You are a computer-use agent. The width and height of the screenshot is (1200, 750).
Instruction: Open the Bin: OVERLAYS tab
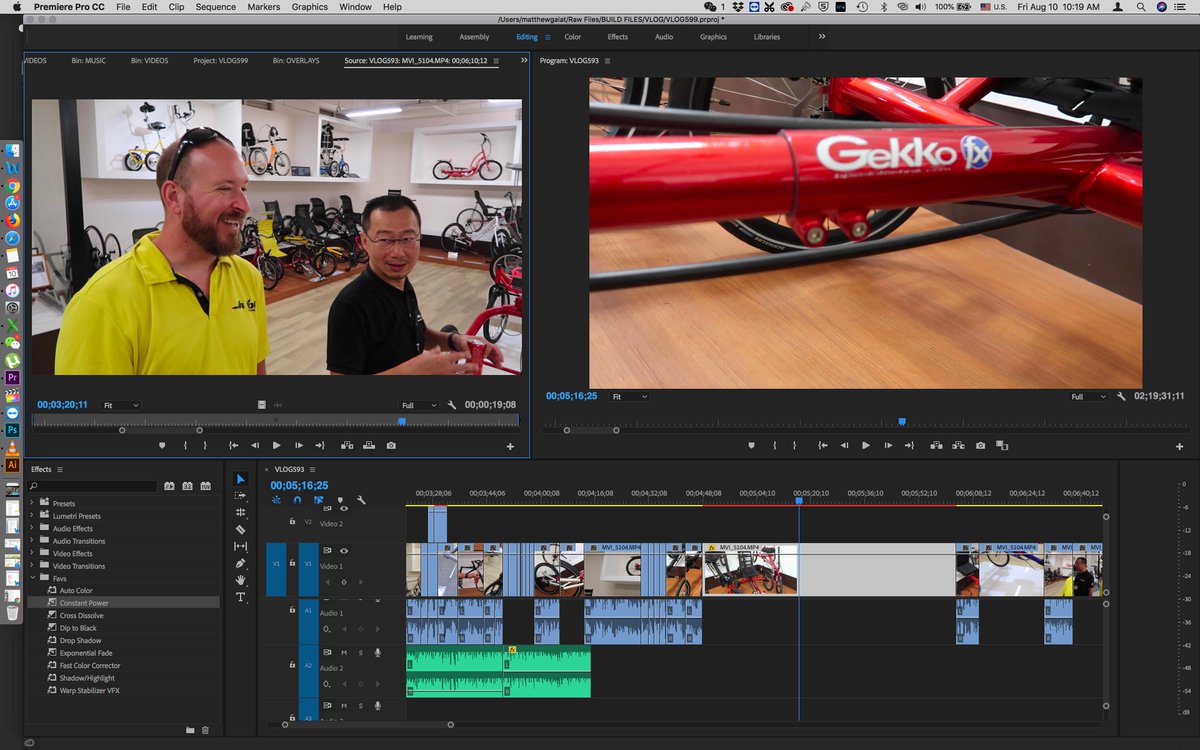click(296, 61)
